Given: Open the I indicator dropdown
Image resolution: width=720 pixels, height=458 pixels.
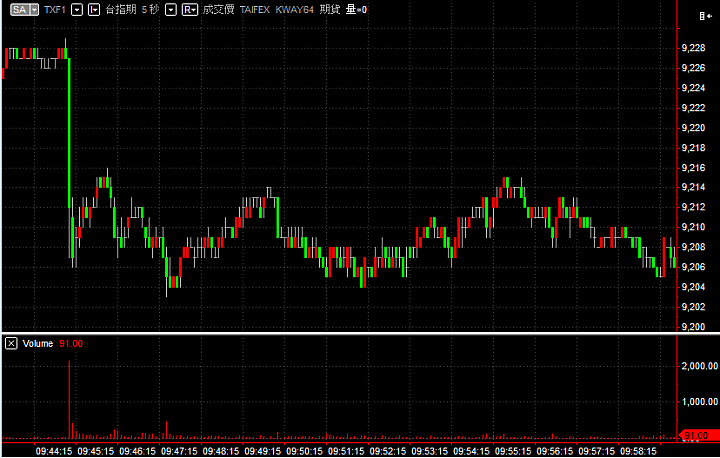Looking at the screenshot, I should tap(94, 10).
